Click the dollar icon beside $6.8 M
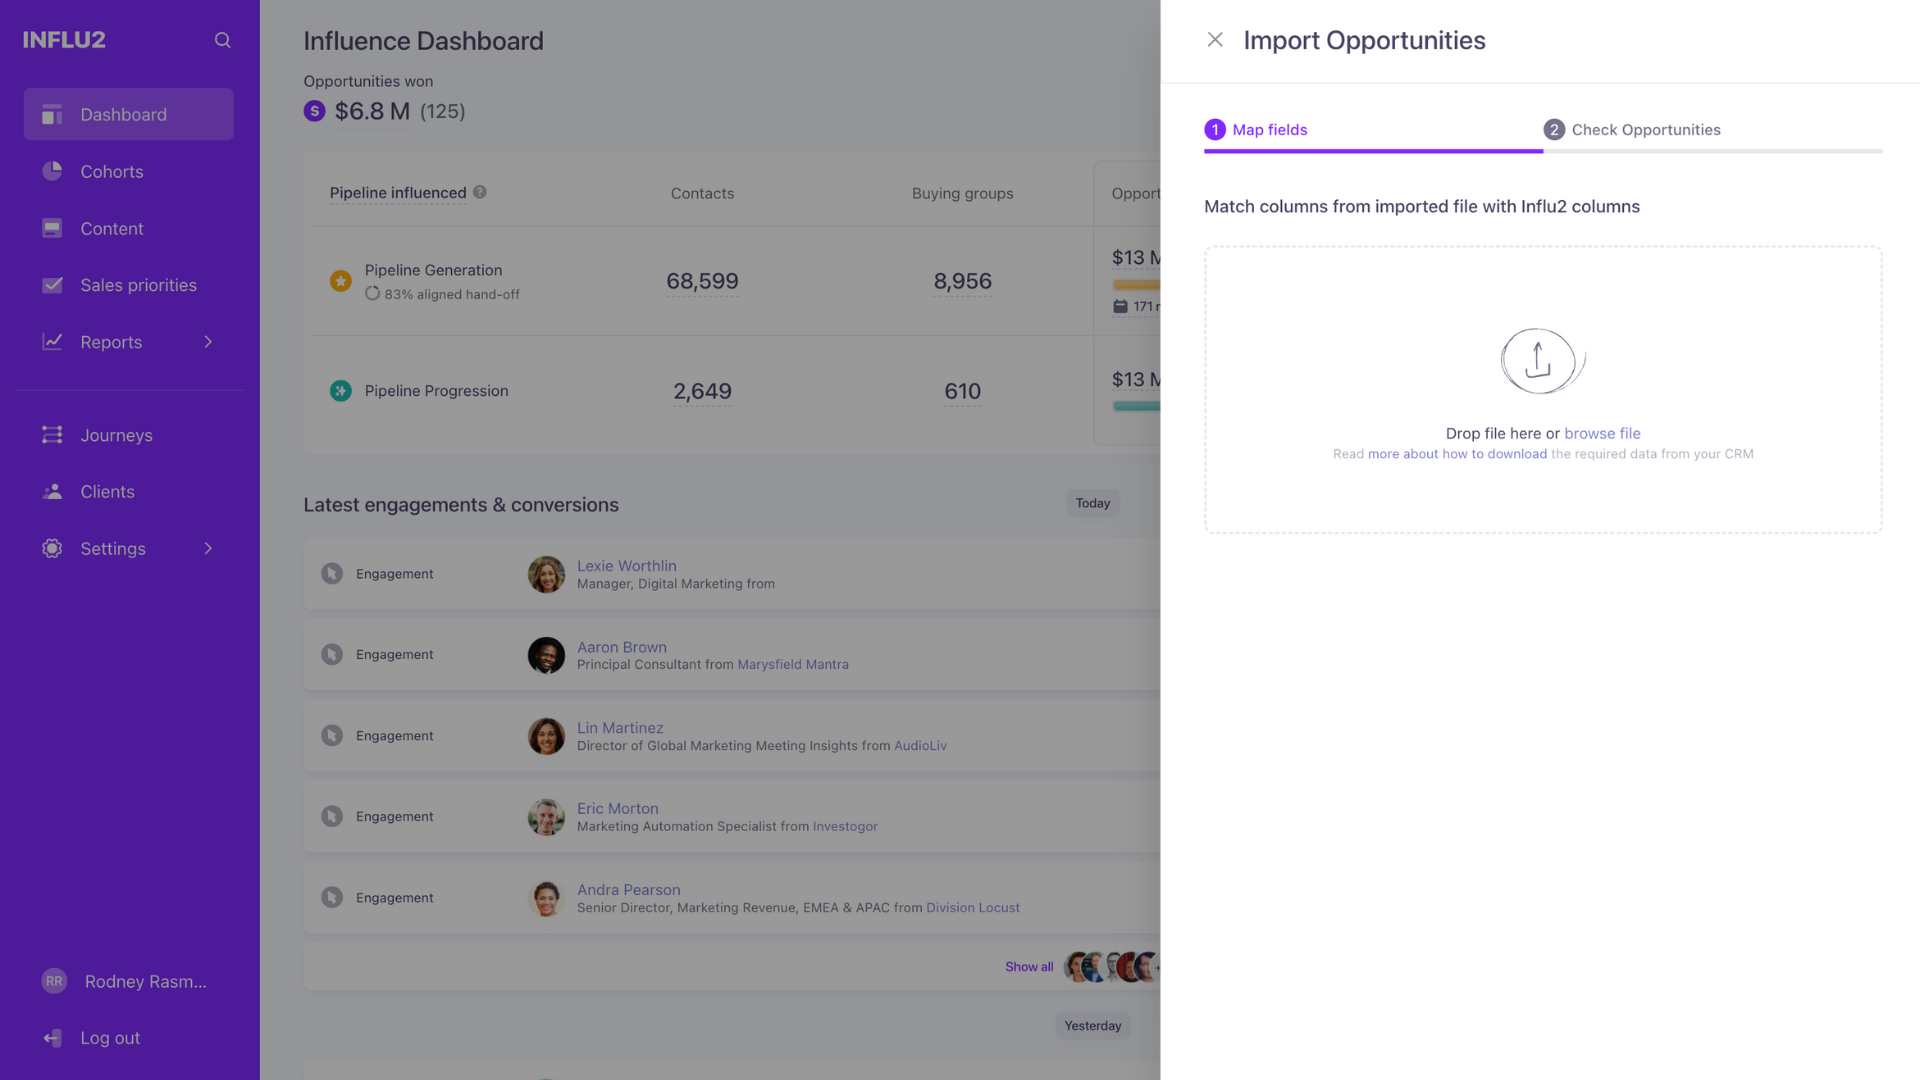The height and width of the screenshot is (1080, 1920). pyautogui.click(x=315, y=111)
